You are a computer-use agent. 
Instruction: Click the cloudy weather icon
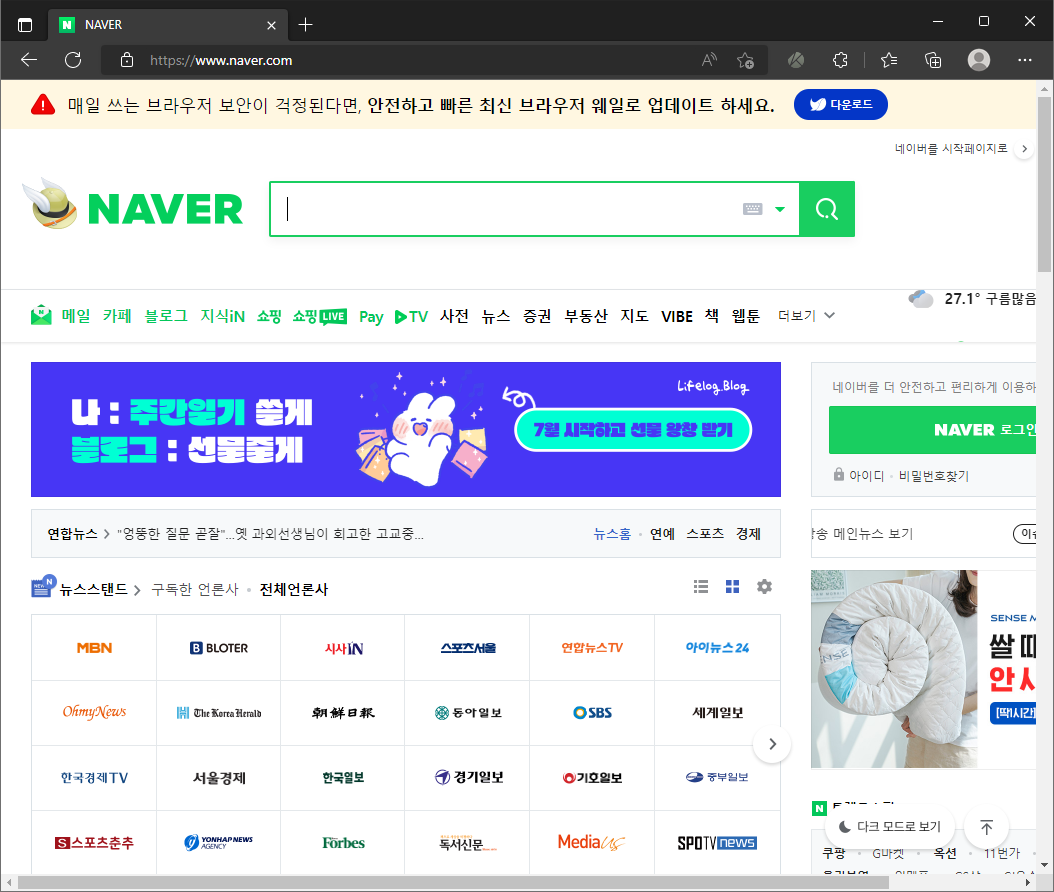tap(921, 298)
